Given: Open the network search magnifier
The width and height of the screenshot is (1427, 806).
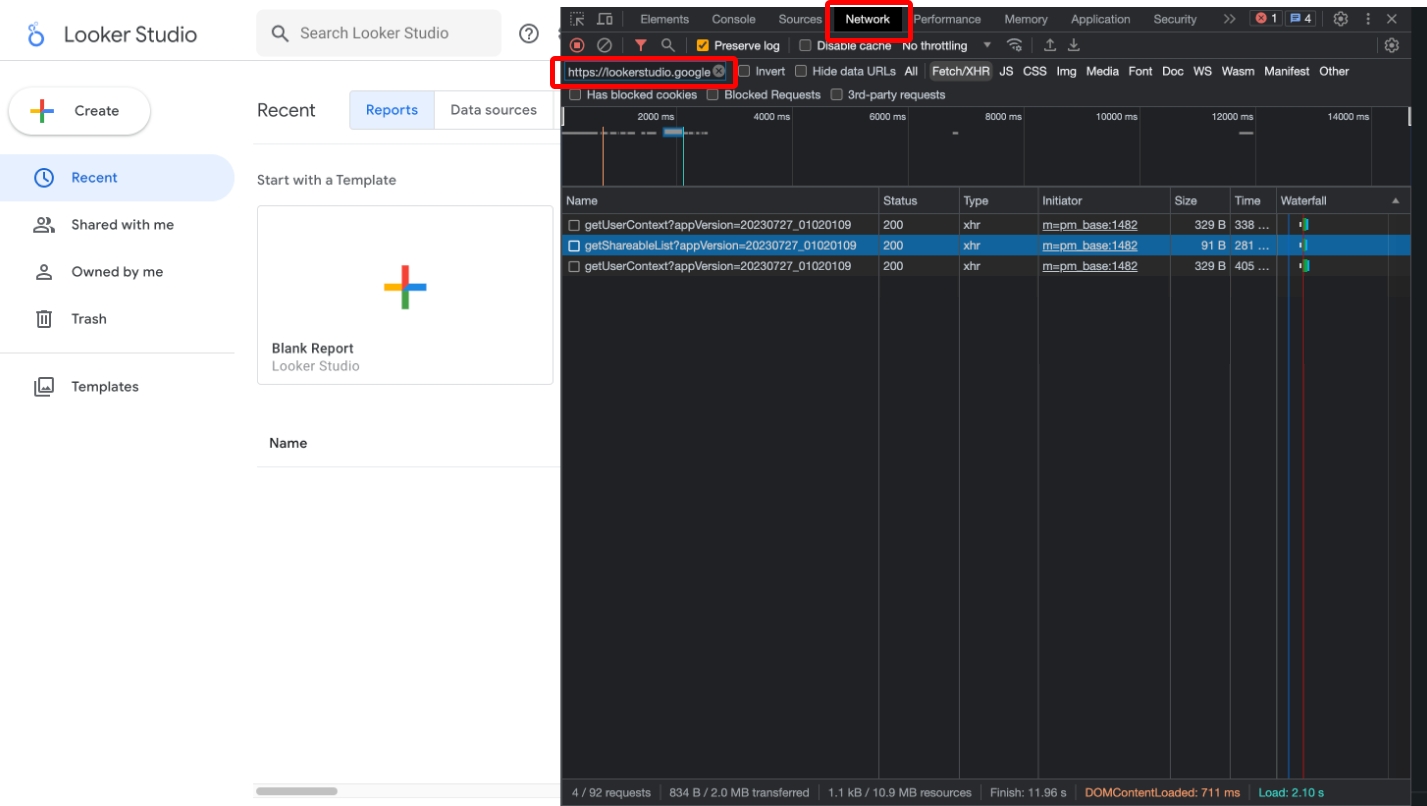Looking at the screenshot, I should (668, 46).
